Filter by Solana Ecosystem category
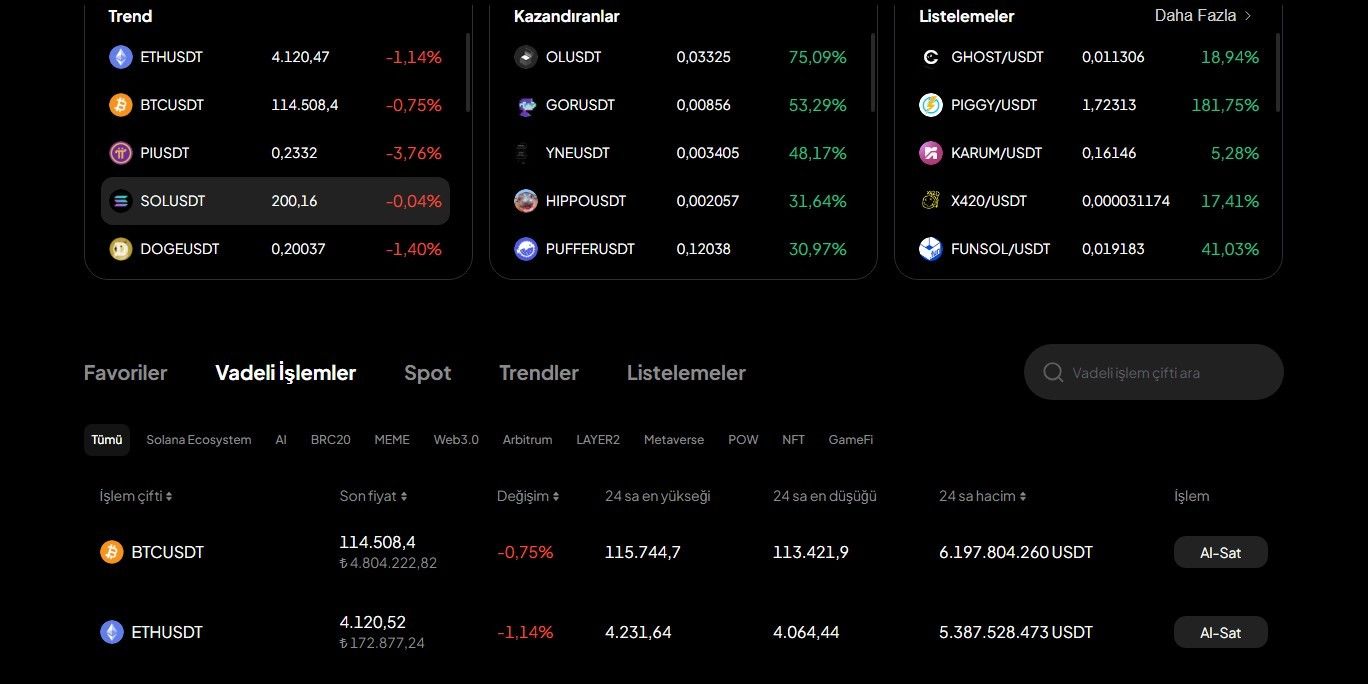The height and width of the screenshot is (684, 1368). point(198,440)
